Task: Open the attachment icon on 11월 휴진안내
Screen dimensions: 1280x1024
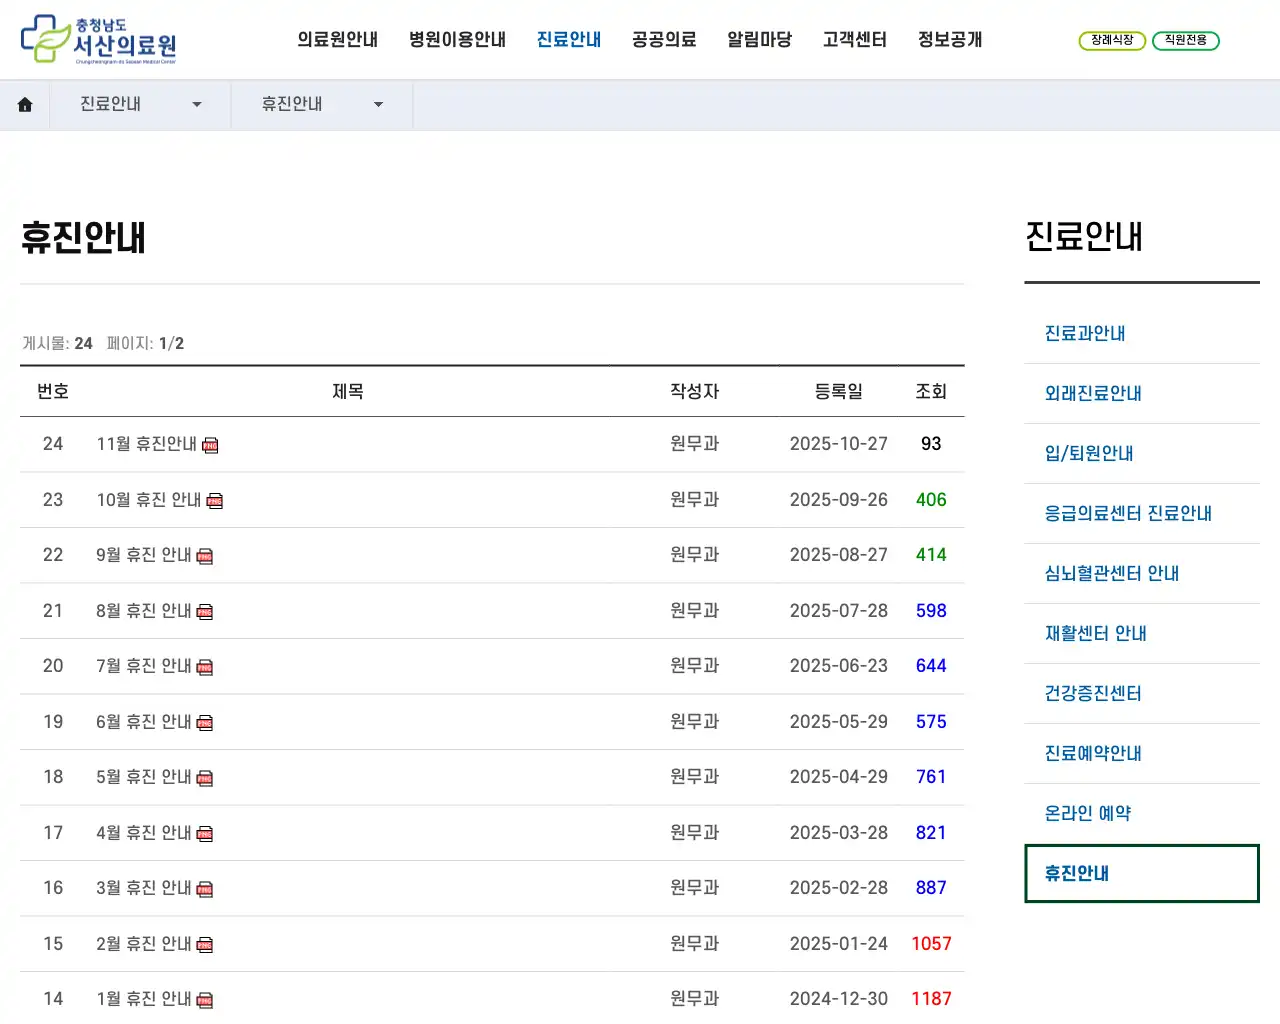Action: coord(210,445)
